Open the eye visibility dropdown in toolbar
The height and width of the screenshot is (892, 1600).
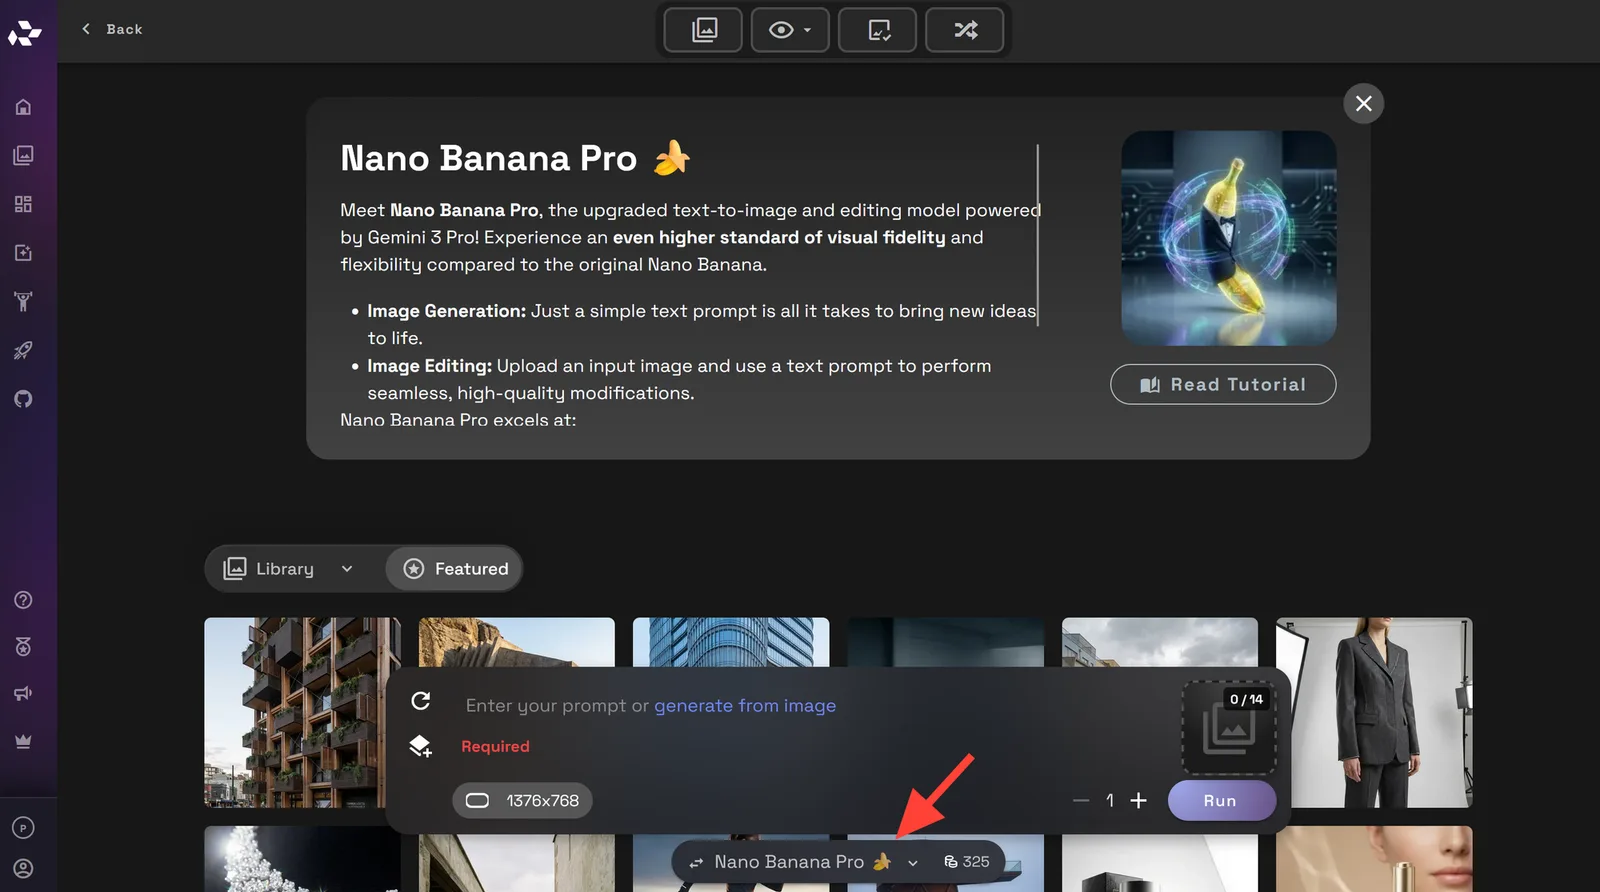[790, 30]
